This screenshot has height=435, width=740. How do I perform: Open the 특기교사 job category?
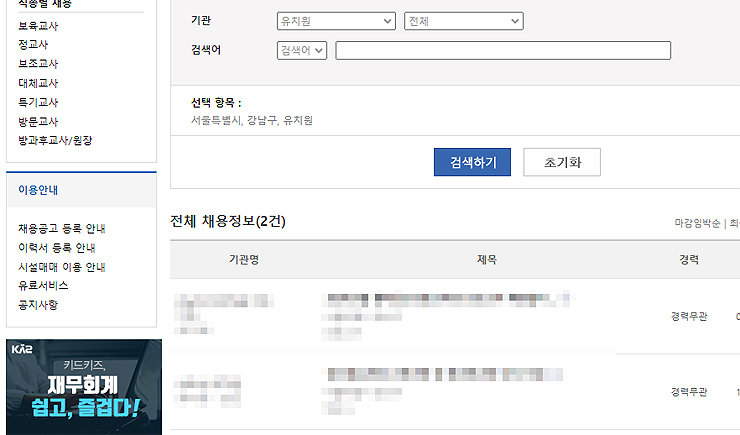(38, 102)
